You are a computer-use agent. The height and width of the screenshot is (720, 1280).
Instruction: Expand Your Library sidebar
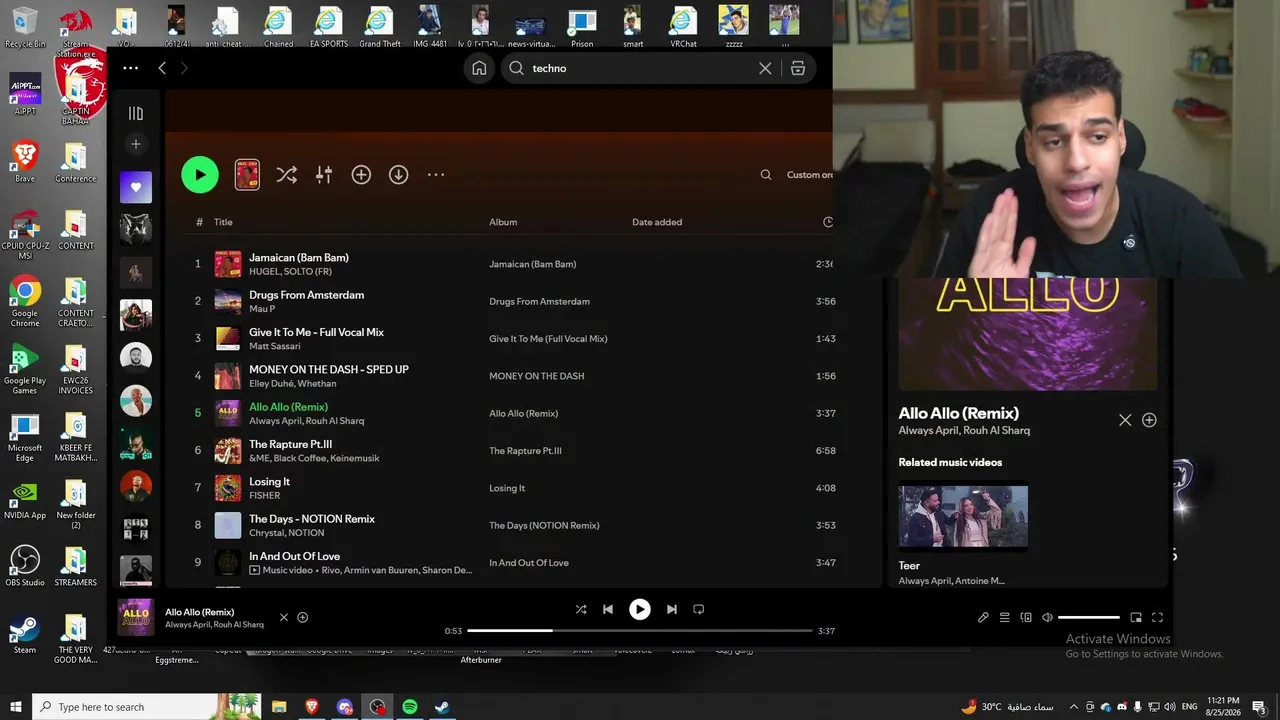pyautogui.click(x=136, y=113)
